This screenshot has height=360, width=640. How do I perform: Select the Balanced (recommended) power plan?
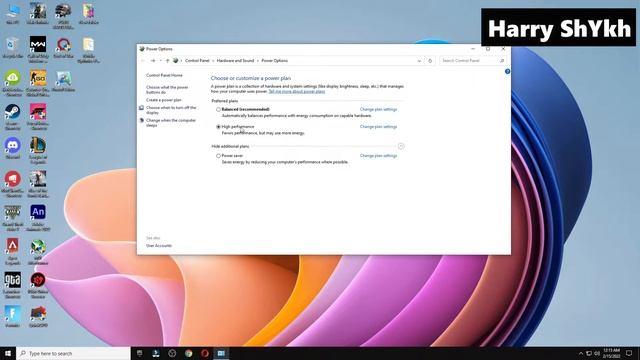point(218,109)
